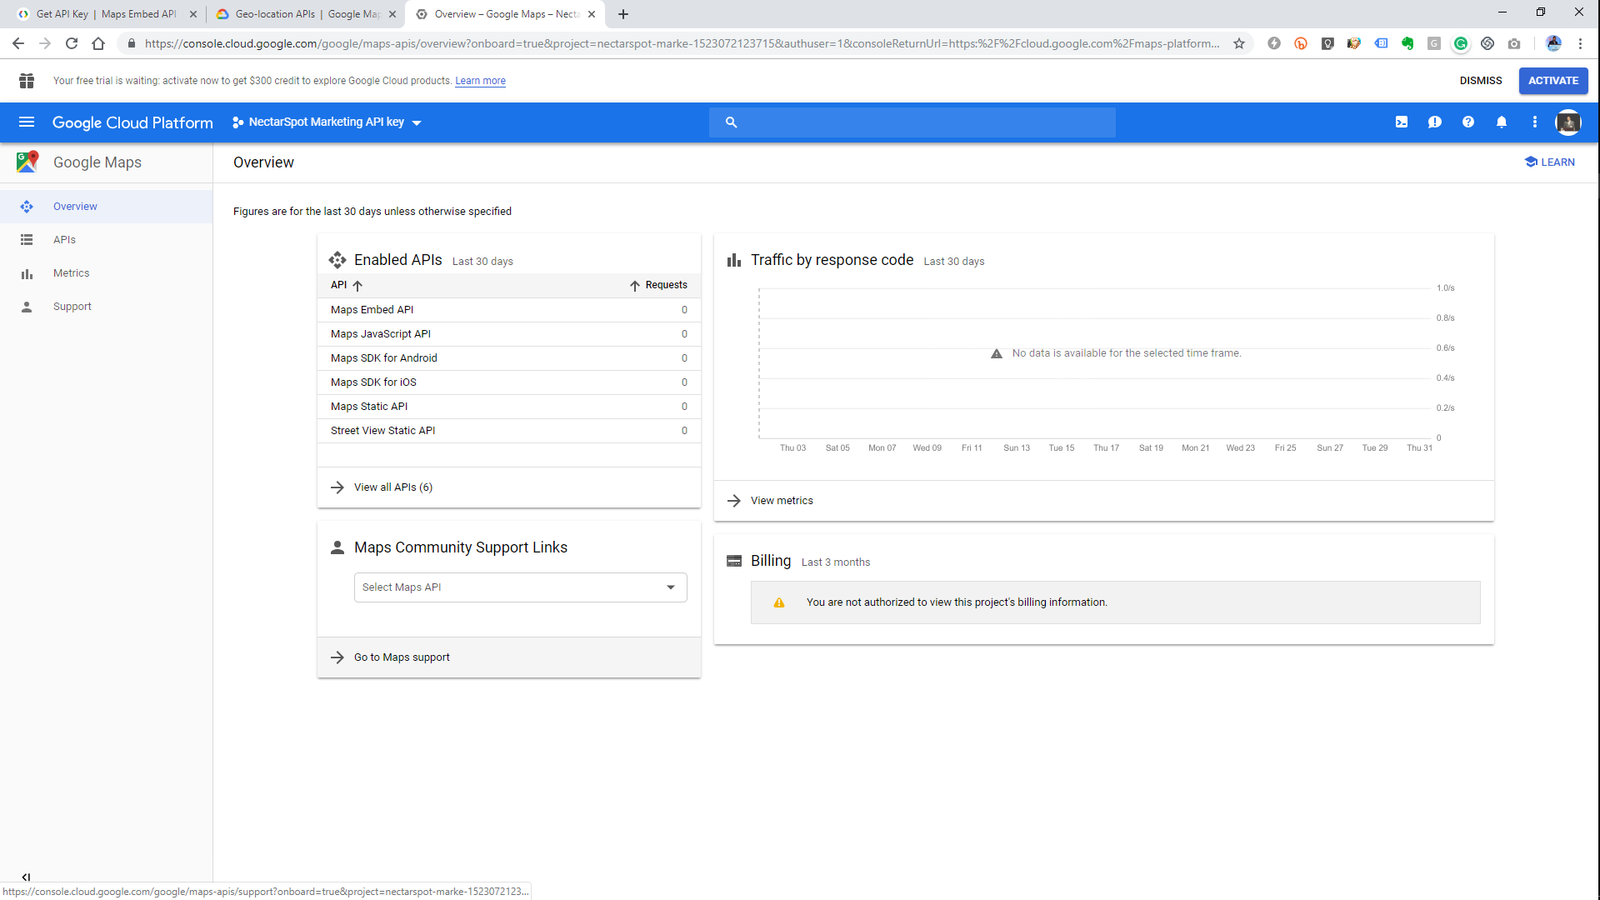Dismiss the free trial banner

pos(1480,81)
